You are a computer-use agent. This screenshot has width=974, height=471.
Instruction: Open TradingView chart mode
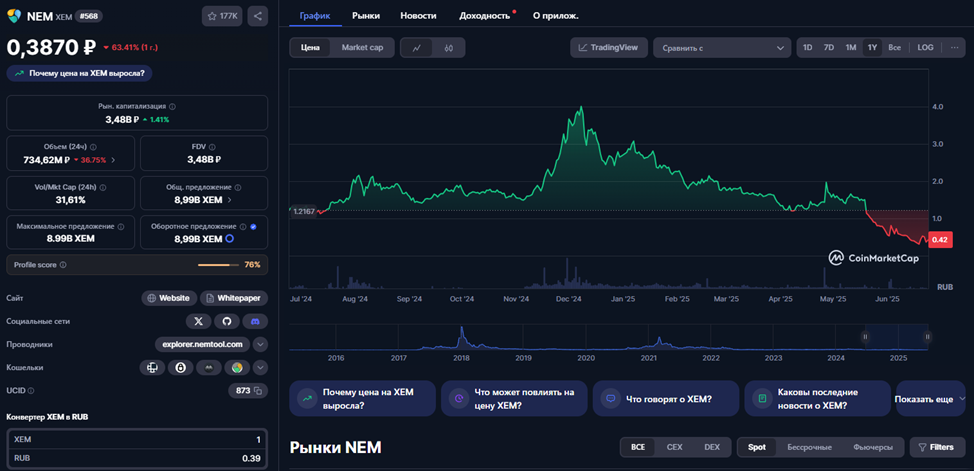click(x=609, y=48)
